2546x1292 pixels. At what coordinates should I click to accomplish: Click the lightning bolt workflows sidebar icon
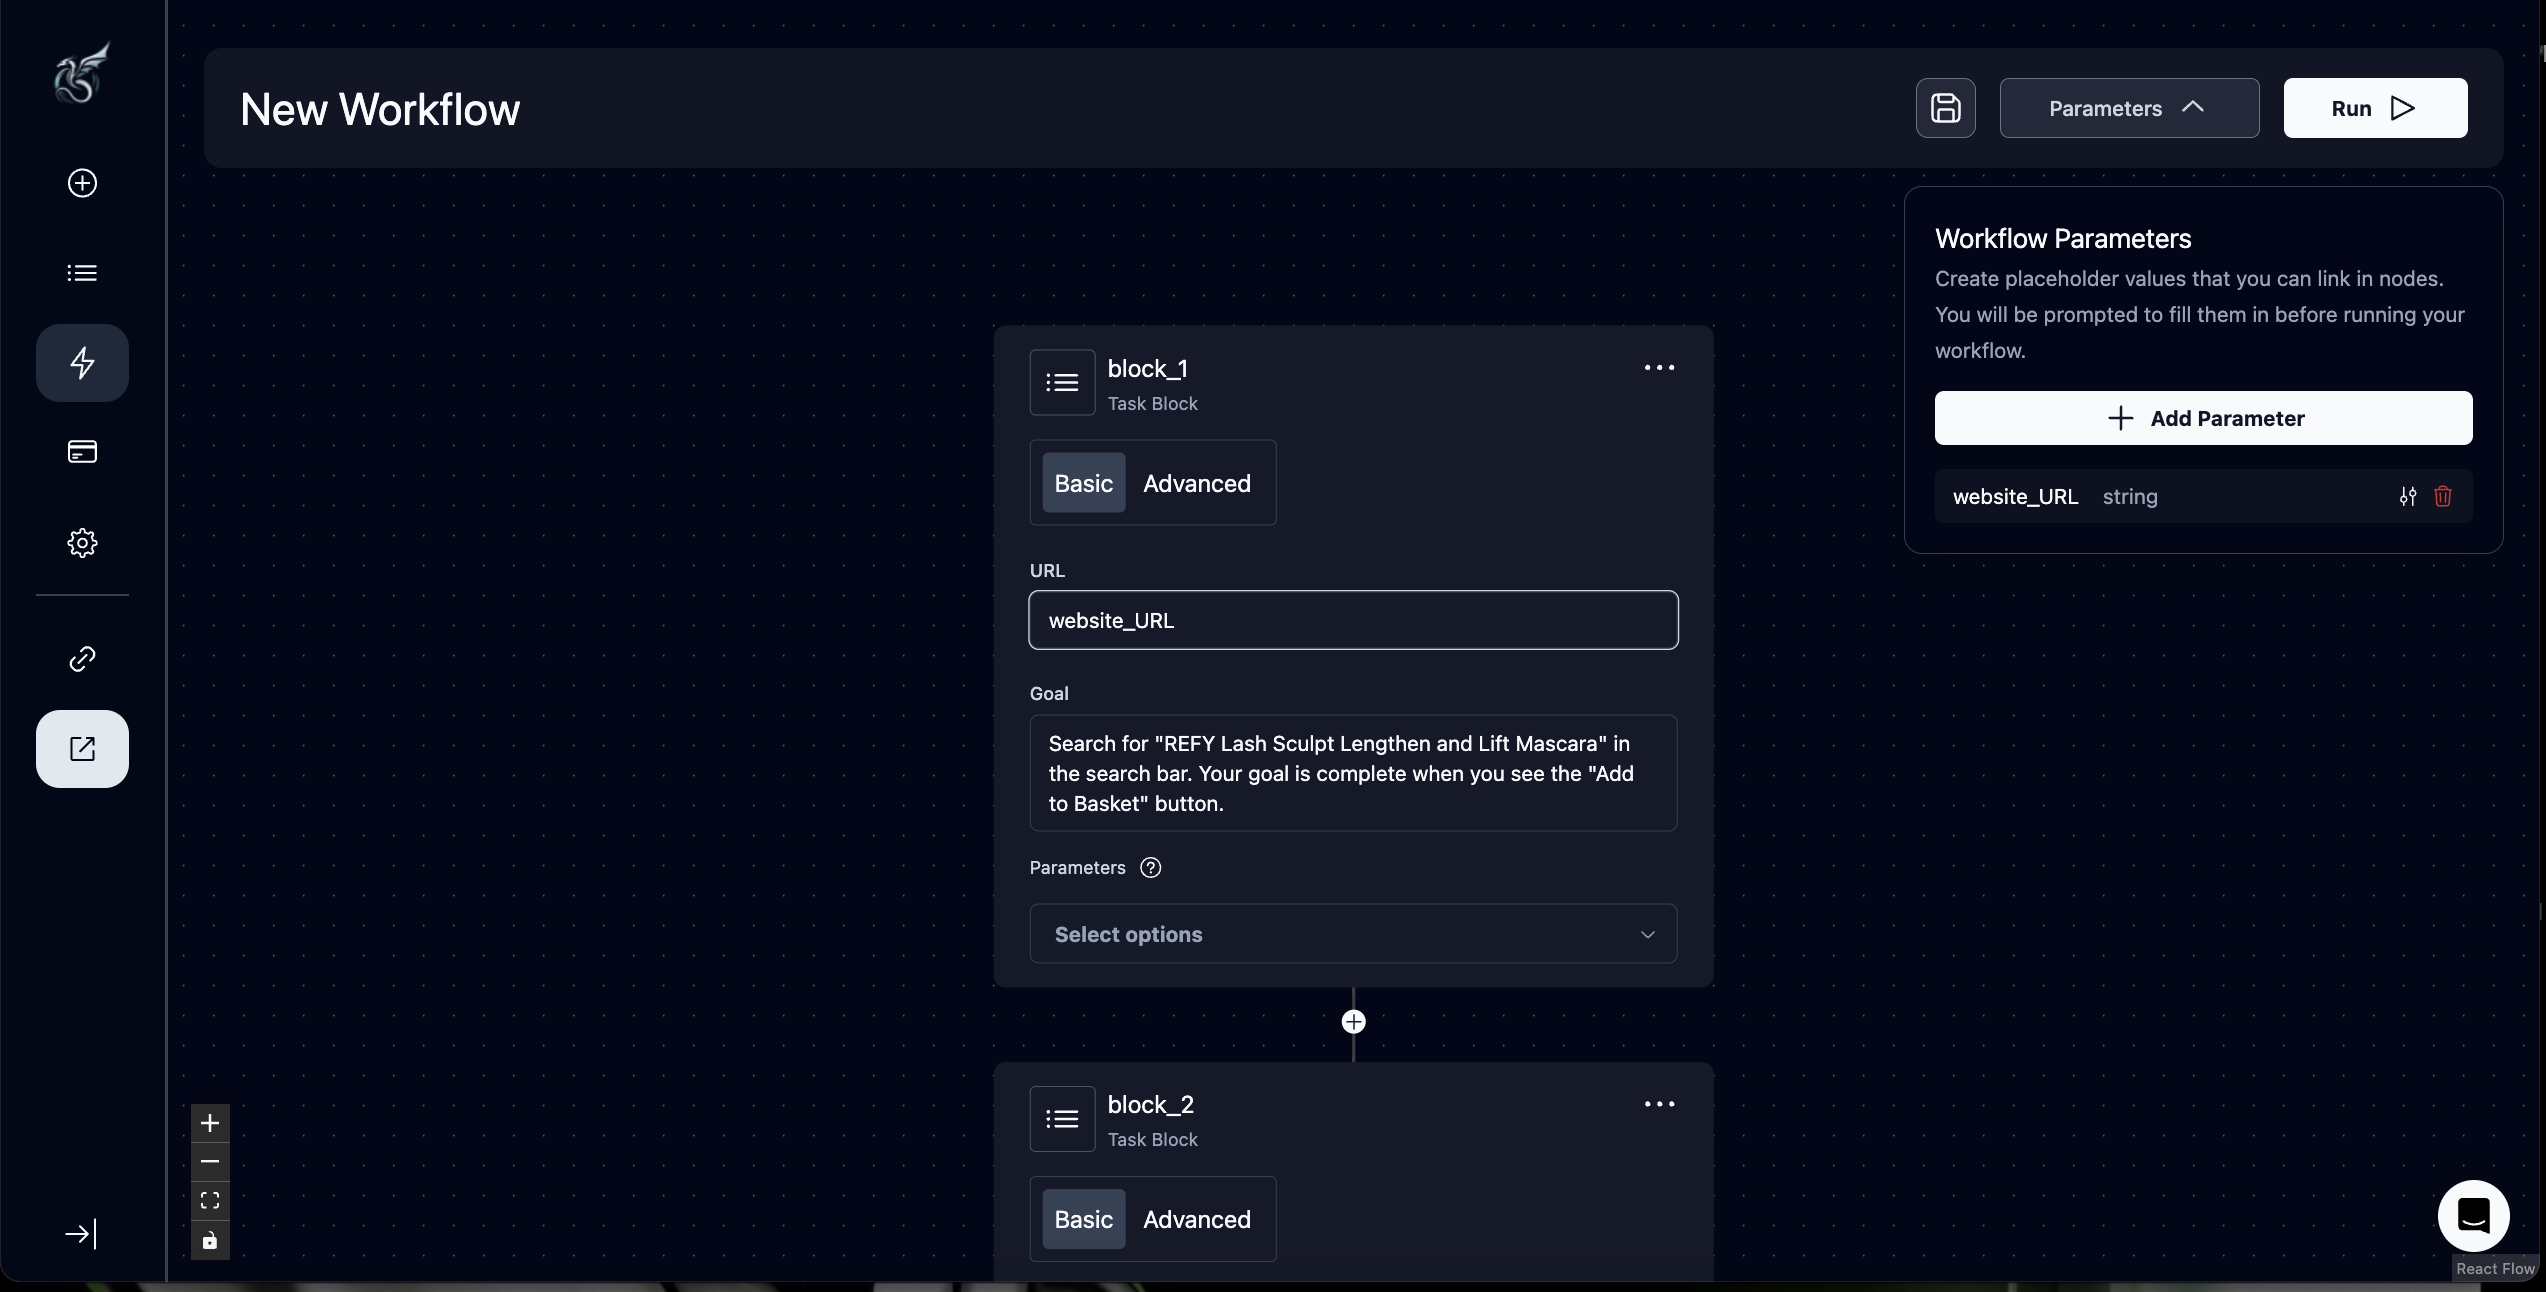click(x=82, y=363)
